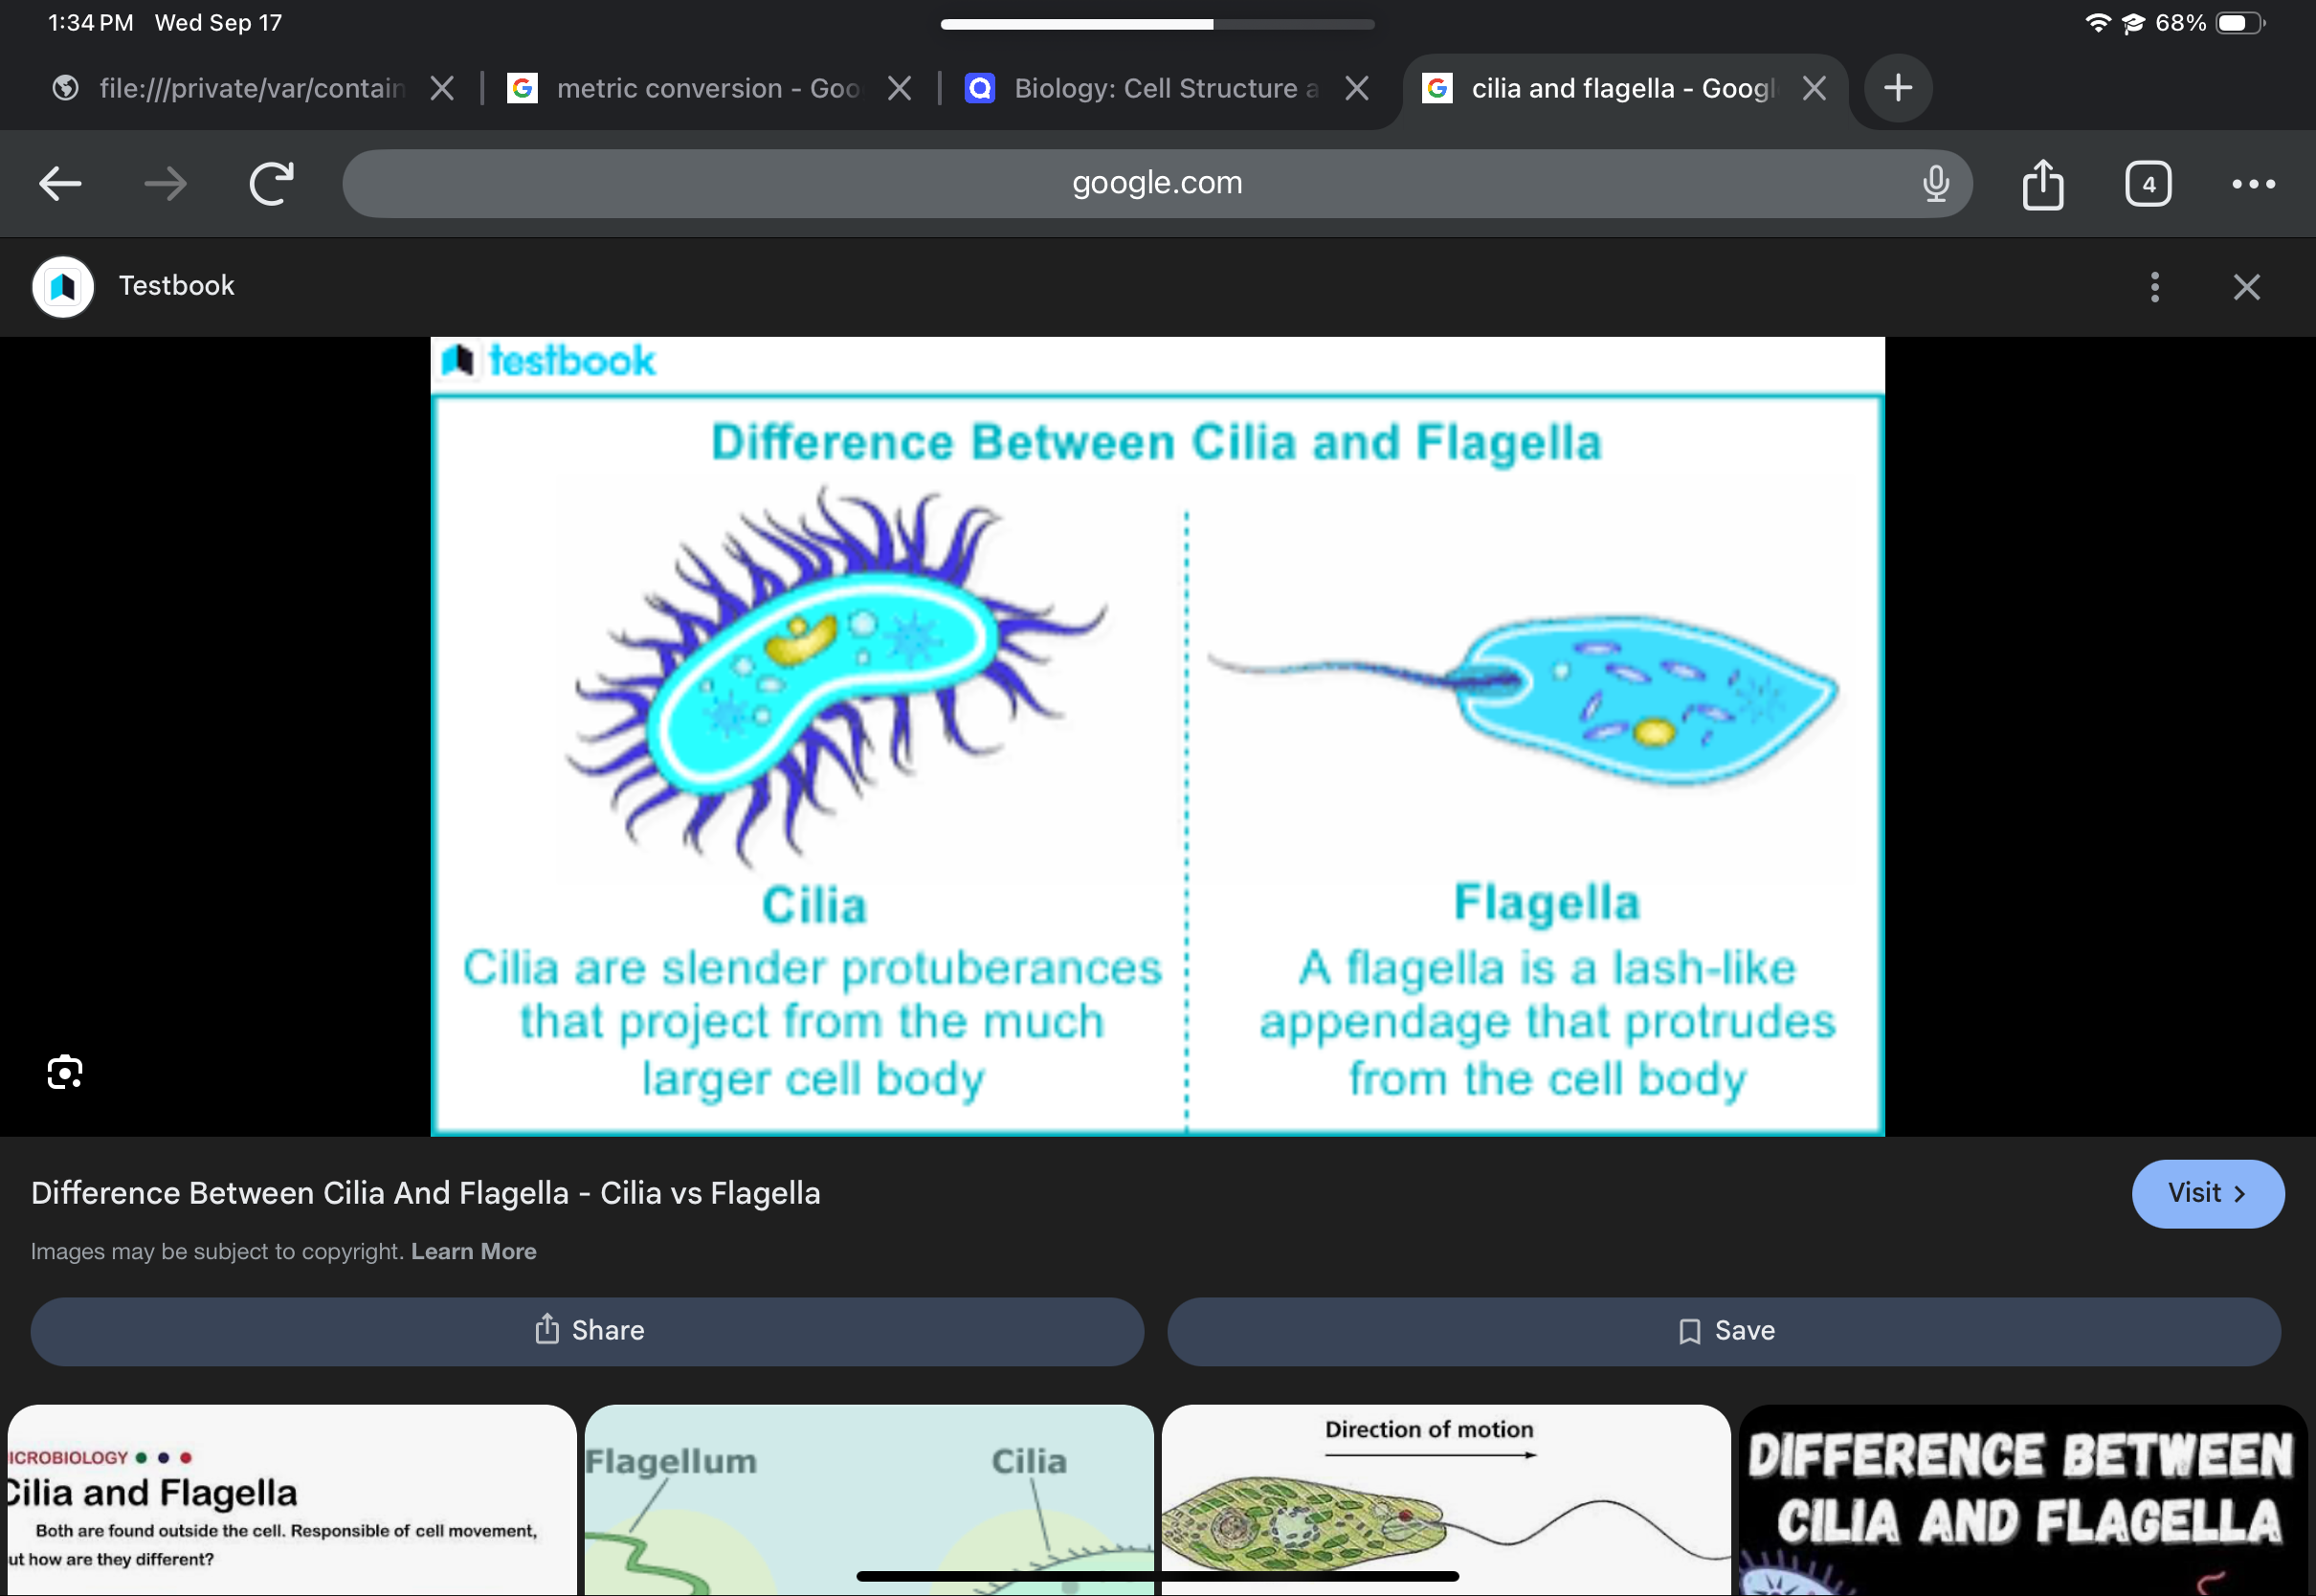Open the Flagellum and Cilia diagram thumbnail
Viewport: 2316px width, 1596px height.
tap(869, 1500)
